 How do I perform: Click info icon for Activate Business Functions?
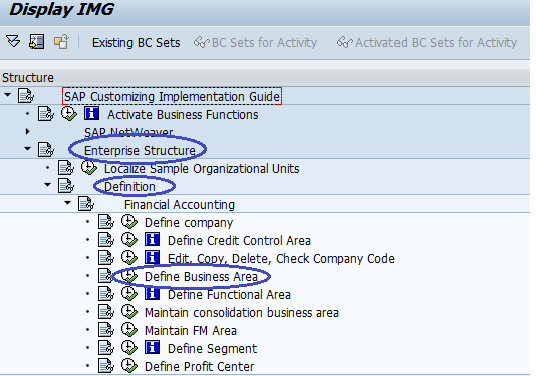92,113
